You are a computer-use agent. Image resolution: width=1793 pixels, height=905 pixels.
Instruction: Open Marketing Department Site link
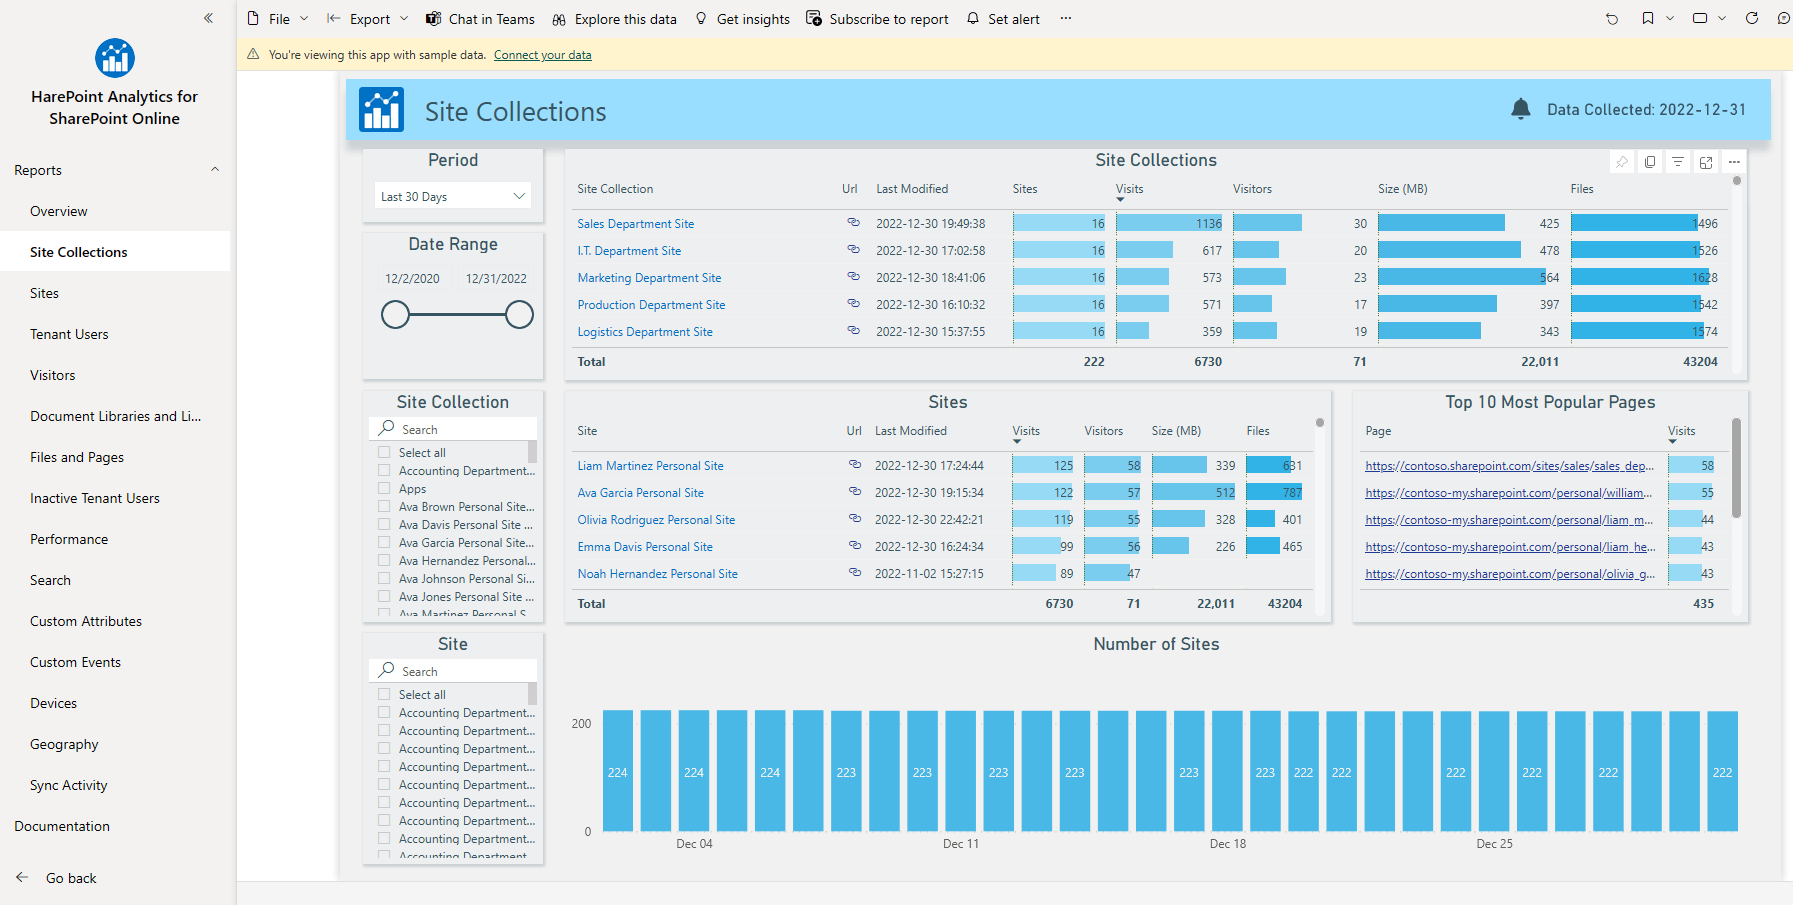pos(649,278)
